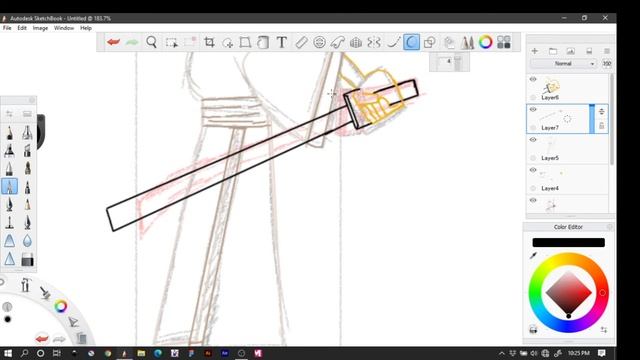Image resolution: width=640 pixels, height=360 pixels.
Task: Pick a color with eyedropper in Color Editor
Action: pyautogui.click(x=533, y=256)
